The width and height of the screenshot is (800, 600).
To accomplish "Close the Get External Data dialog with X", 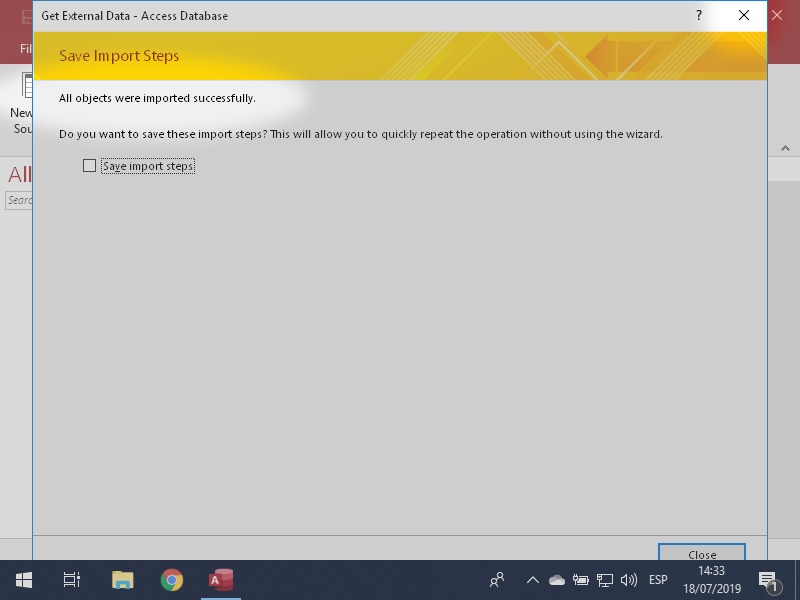I will pos(744,16).
